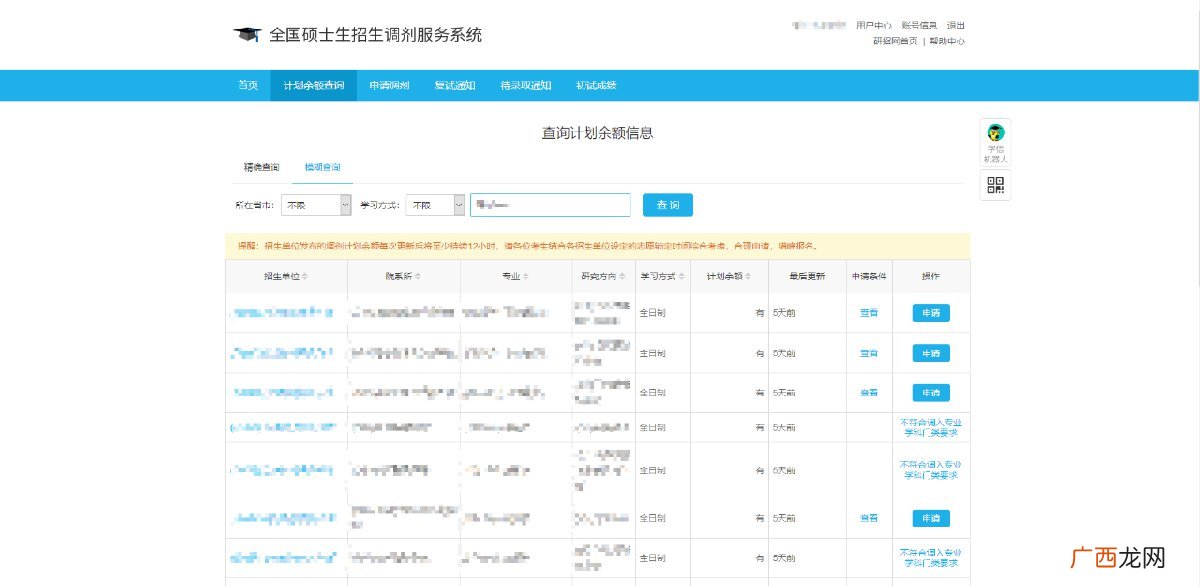Image resolution: width=1200 pixels, height=586 pixels.
Task: Sort by 计划余额 column arrows
Action: 748,276
